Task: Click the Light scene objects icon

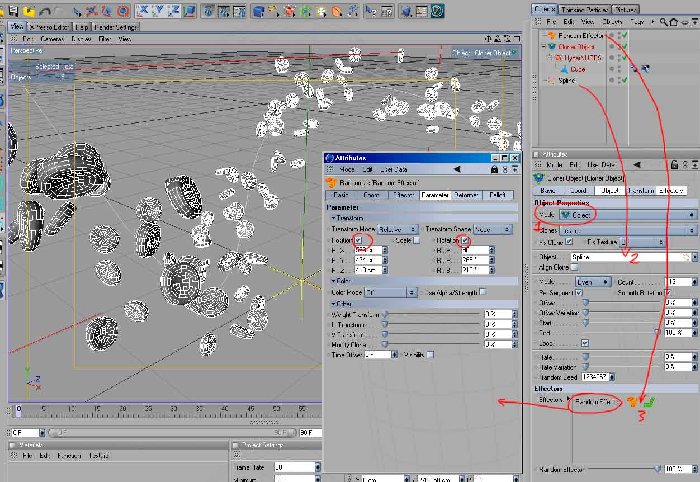Action: click(x=321, y=10)
